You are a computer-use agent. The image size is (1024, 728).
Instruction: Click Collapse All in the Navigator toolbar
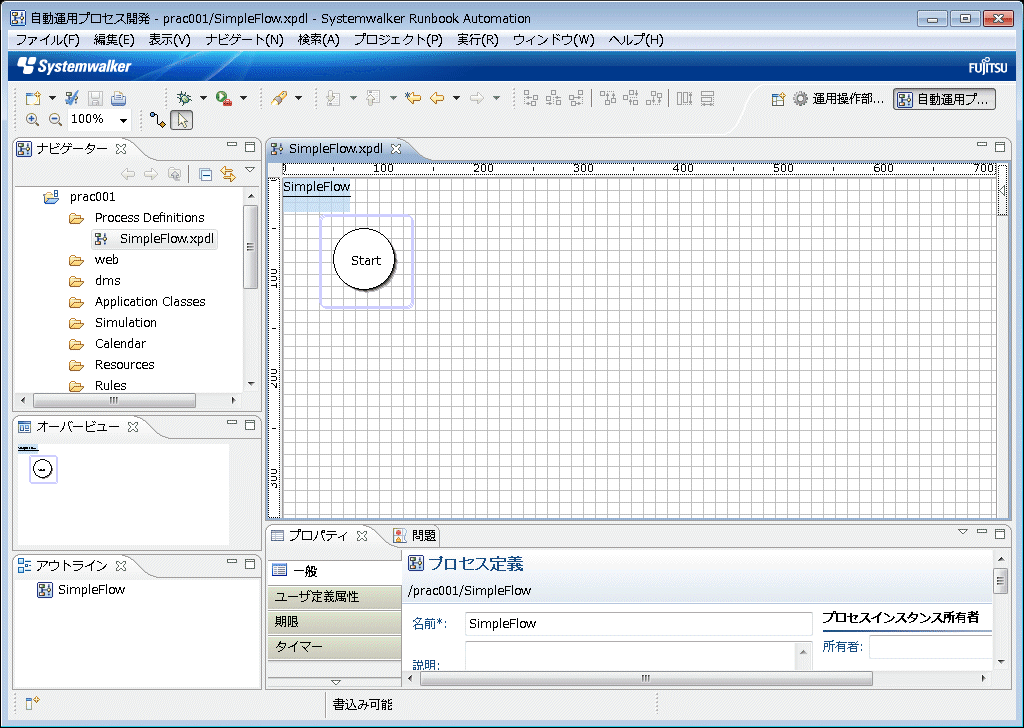point(205,174)
